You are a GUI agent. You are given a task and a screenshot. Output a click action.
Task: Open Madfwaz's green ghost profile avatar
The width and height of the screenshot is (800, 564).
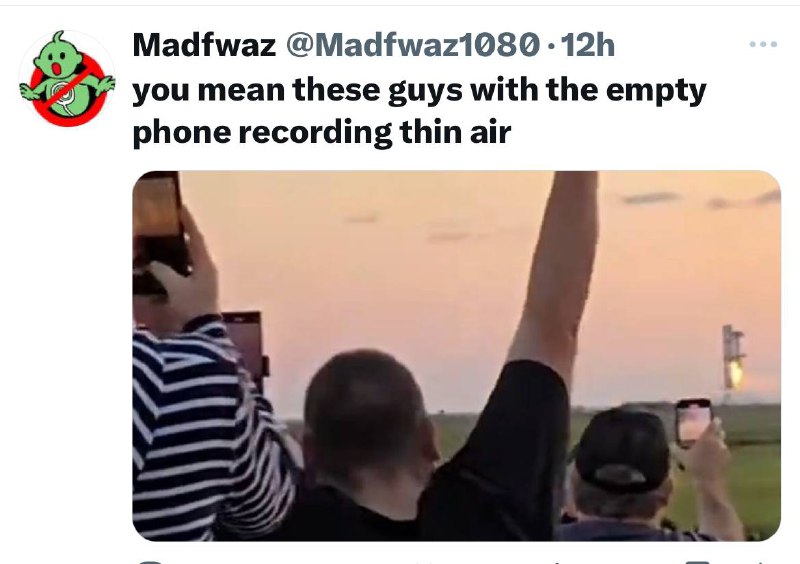coord(67,79)
